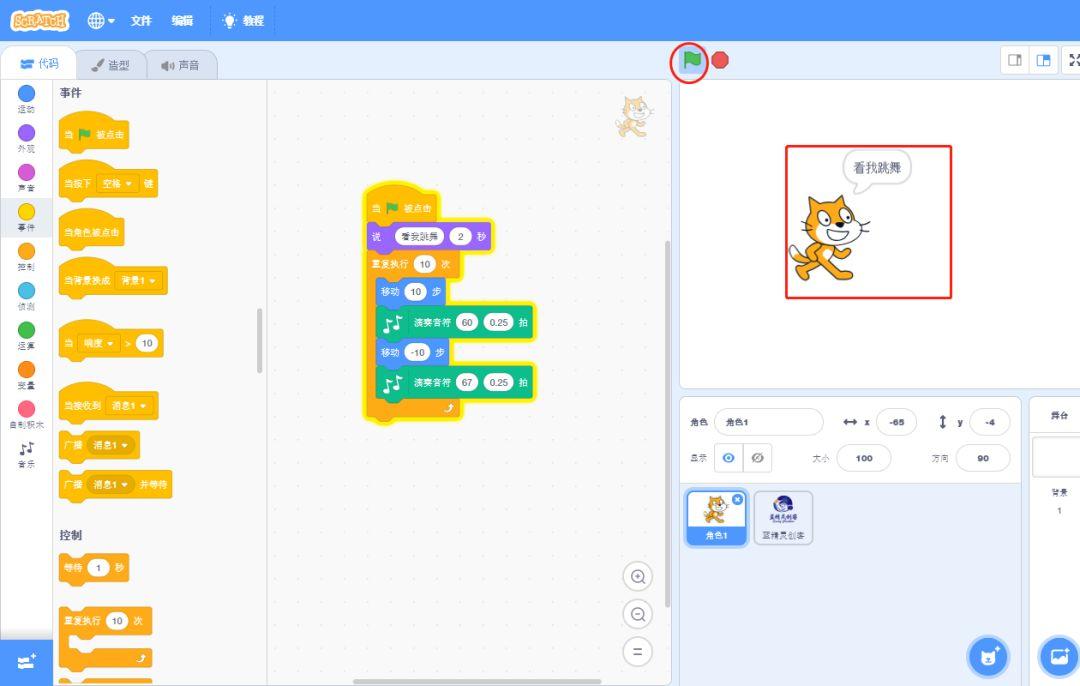Image resolution: width=1080 pixels, height=686 pixels.
Task: Click the 移动 -10 步 value field
Action: pos(417,353)
